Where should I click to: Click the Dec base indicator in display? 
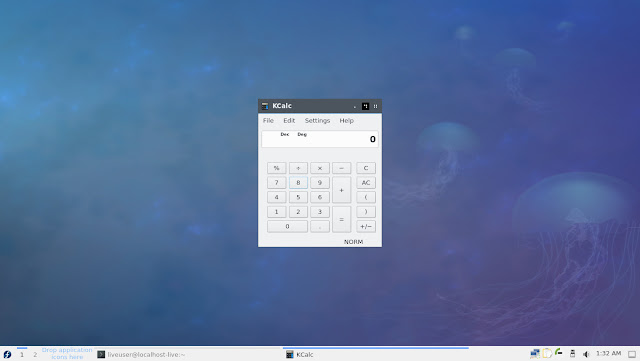[x=284, y=134]
